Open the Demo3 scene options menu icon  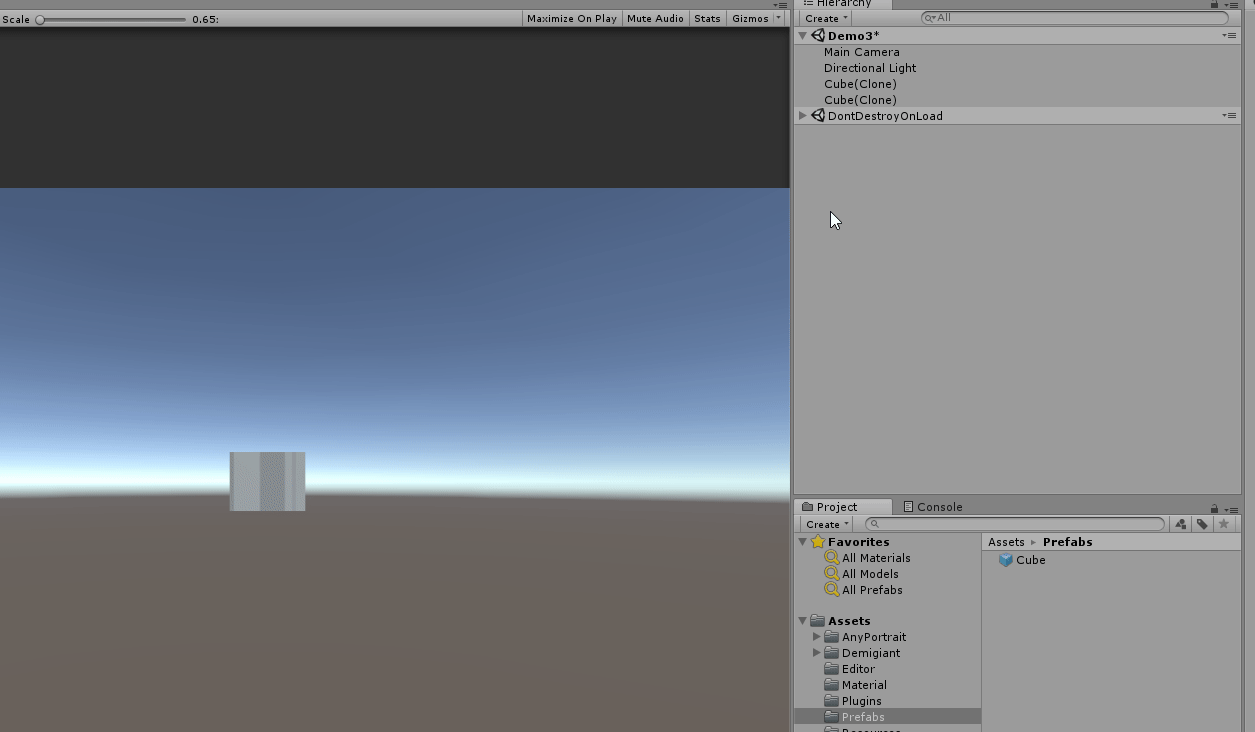pyautogui.click(x=1229, y=36)
